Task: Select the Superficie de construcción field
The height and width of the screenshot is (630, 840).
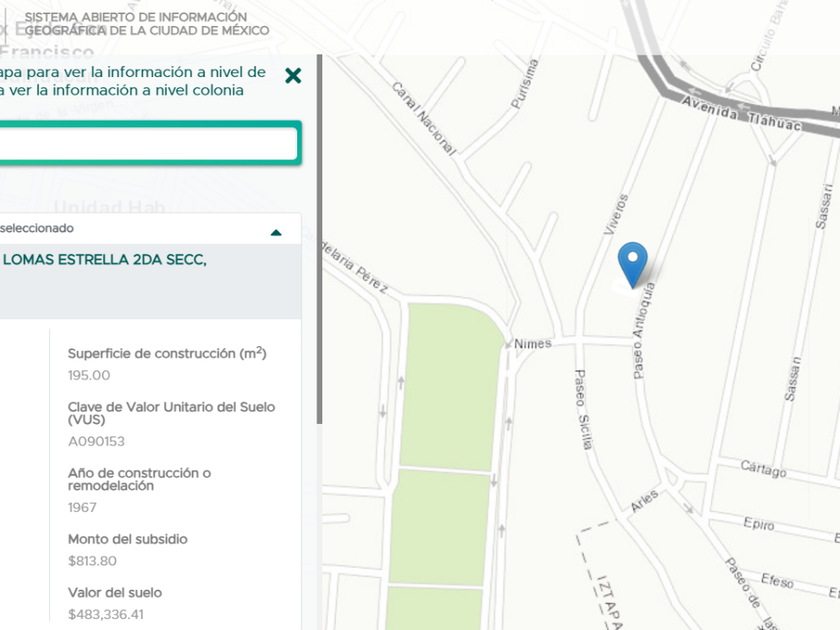Action: [x=167, y=364]
